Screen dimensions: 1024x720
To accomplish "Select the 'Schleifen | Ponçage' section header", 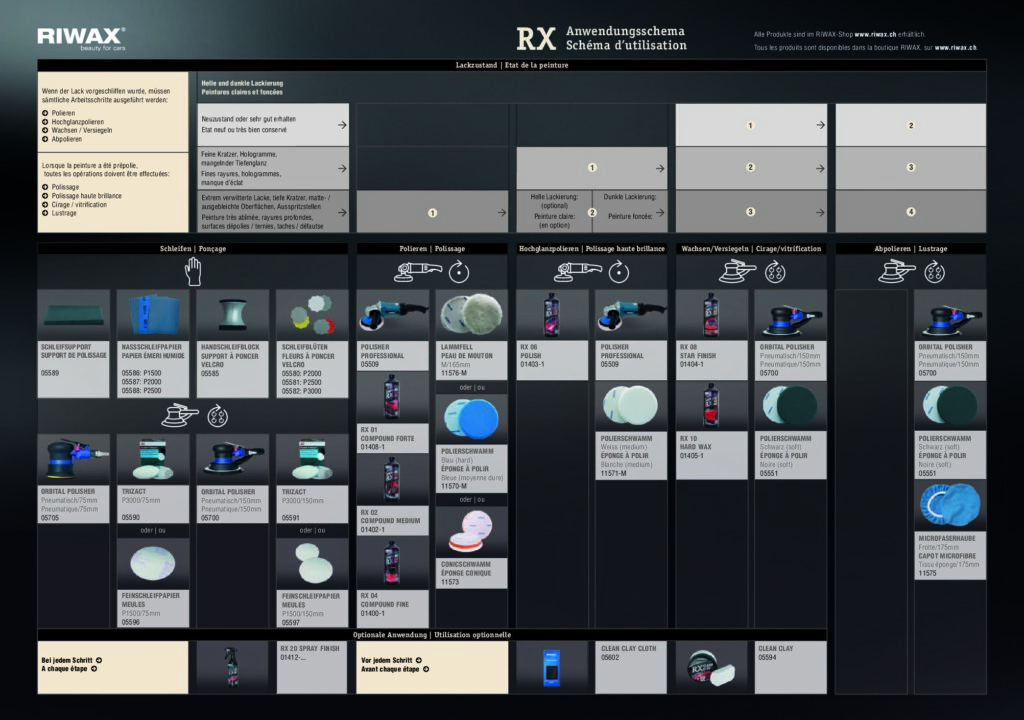I will coord(193,248).
